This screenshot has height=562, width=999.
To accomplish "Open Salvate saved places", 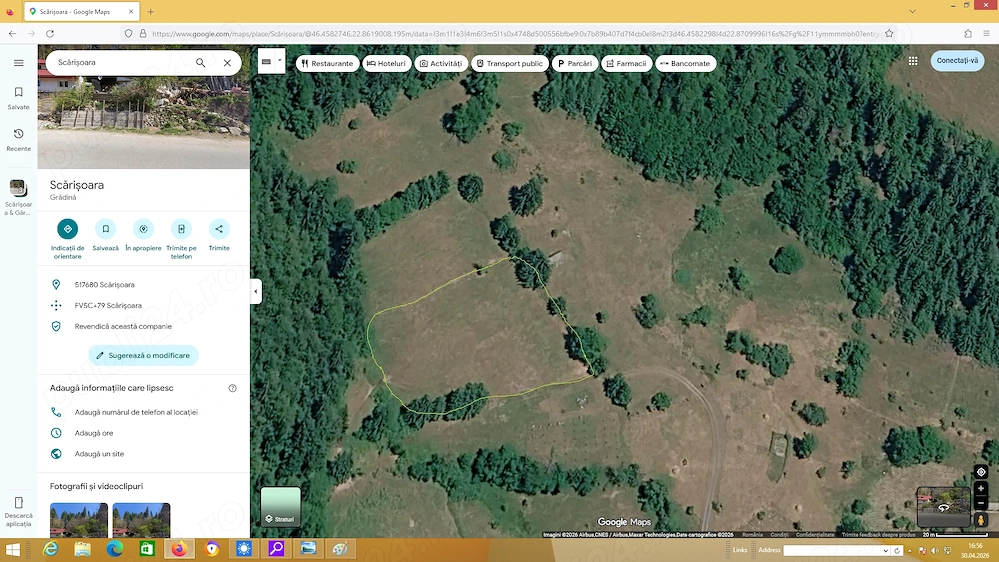I will pos(18,98).
